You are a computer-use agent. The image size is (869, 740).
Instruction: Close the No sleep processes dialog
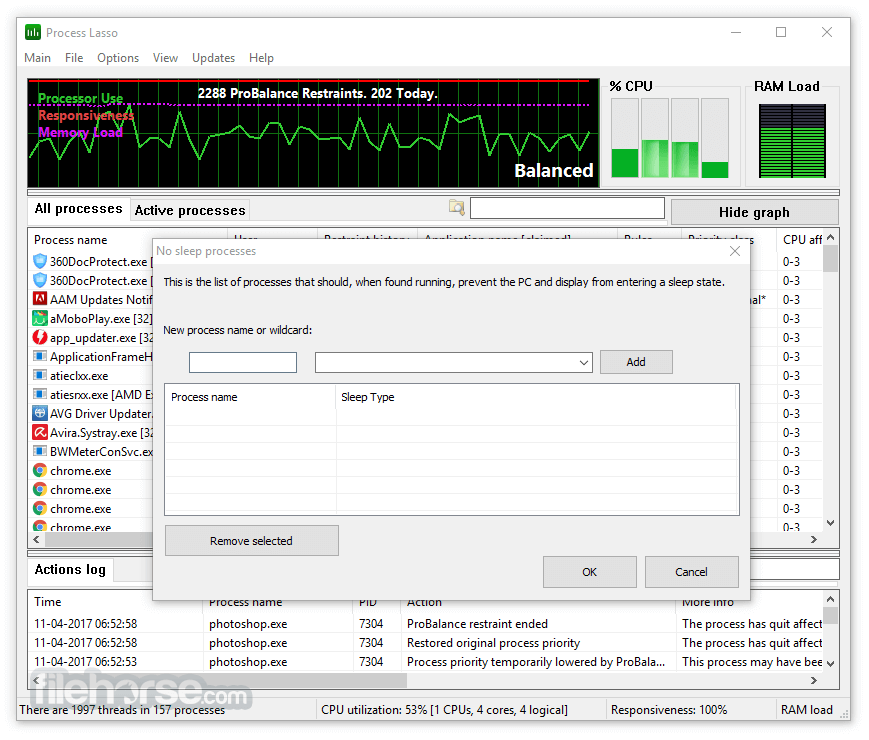point(735,251)
